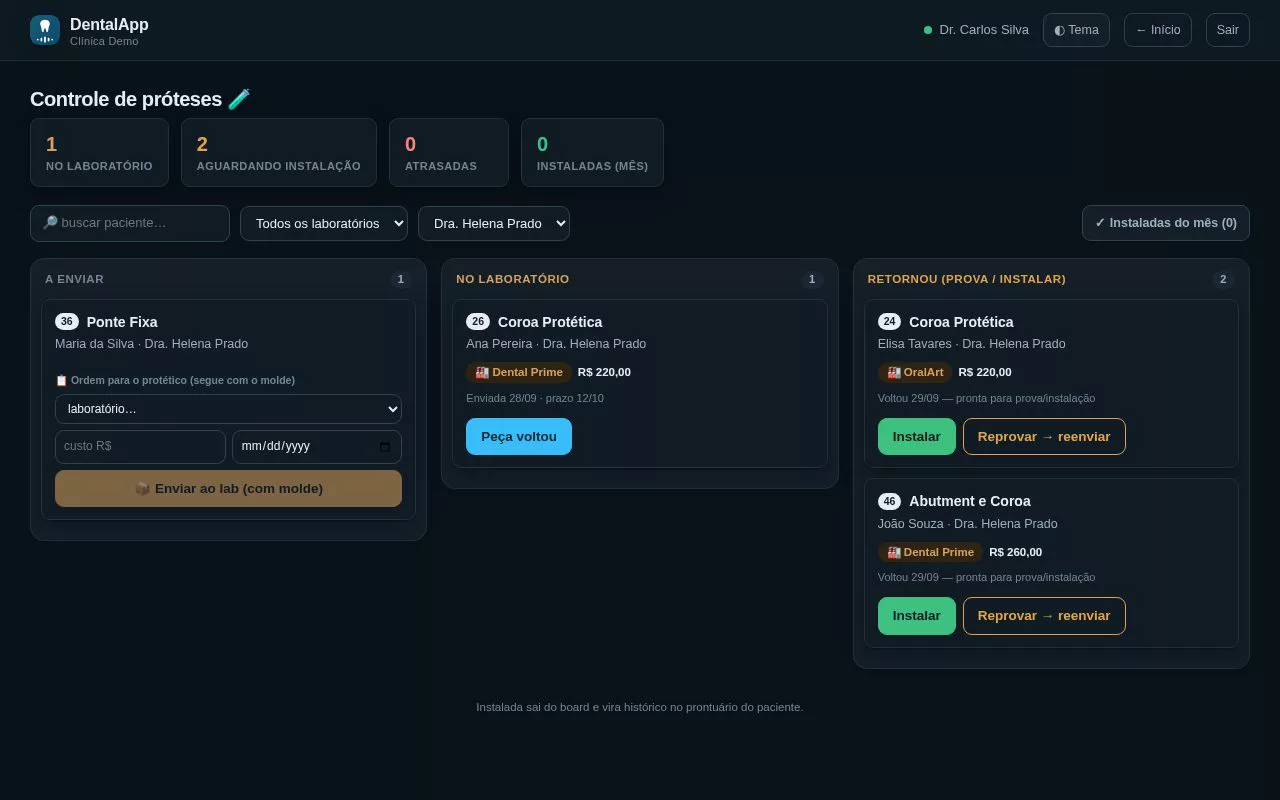Image resolution: width=1280 pixels, height=800 pixels.
Task: Log out with the Sair button
Action: click(1228, 30)
